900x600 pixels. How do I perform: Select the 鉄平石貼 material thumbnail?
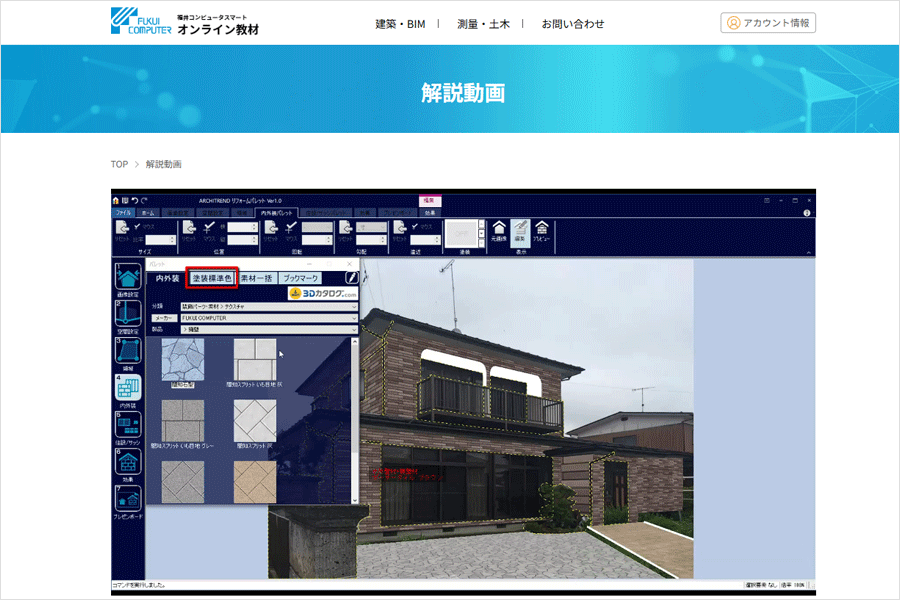(x=180, y=361)
